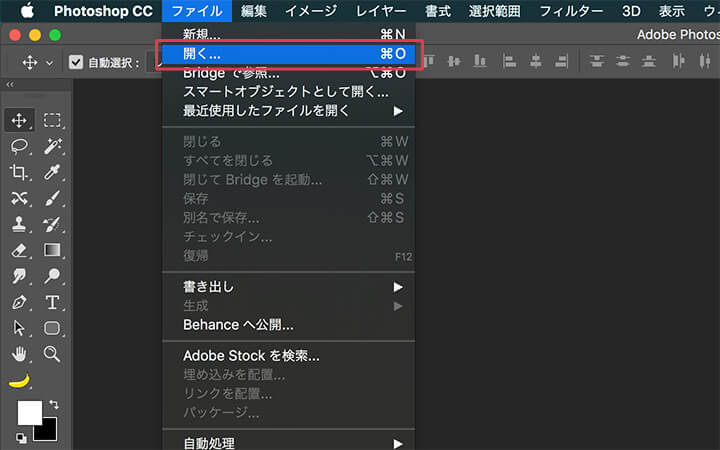Screen dimensions: 720x450
Task: Open the 書式 menu
Action: (x=438, y=11)
